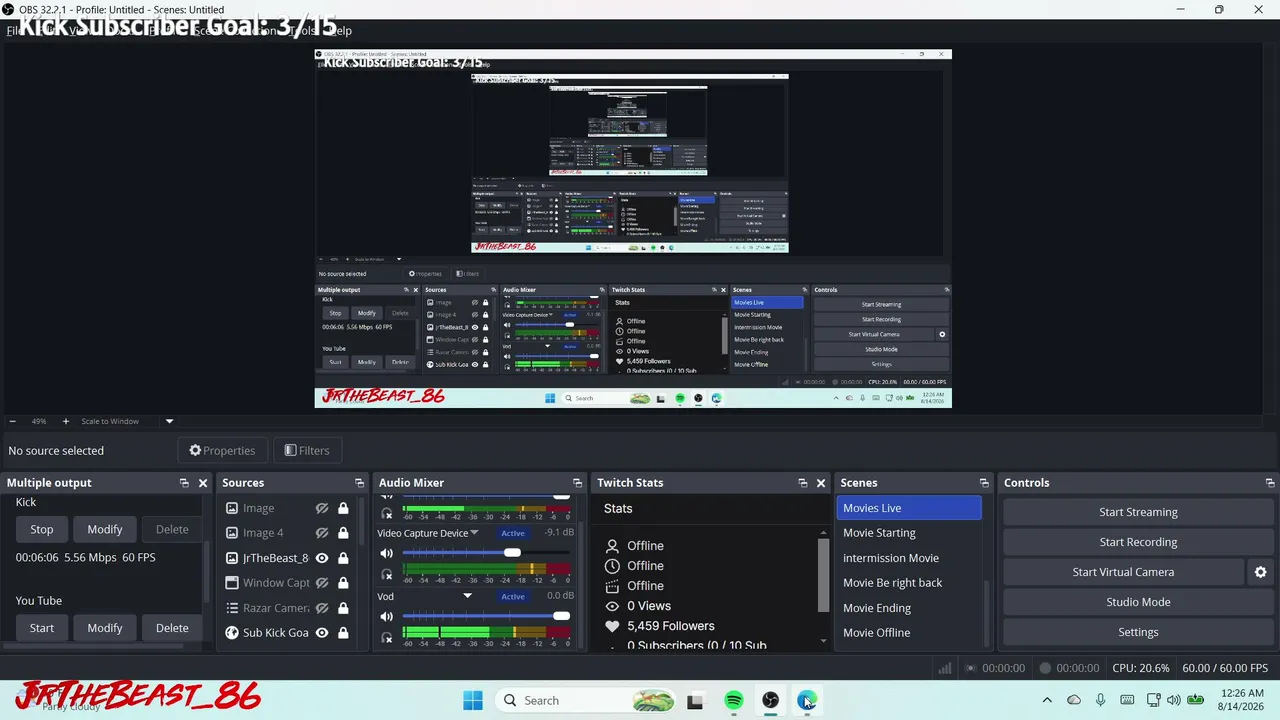This screenshot has width=1280, height=720.
Task: Open system volume tray icon
Action: click(1174, 700)
